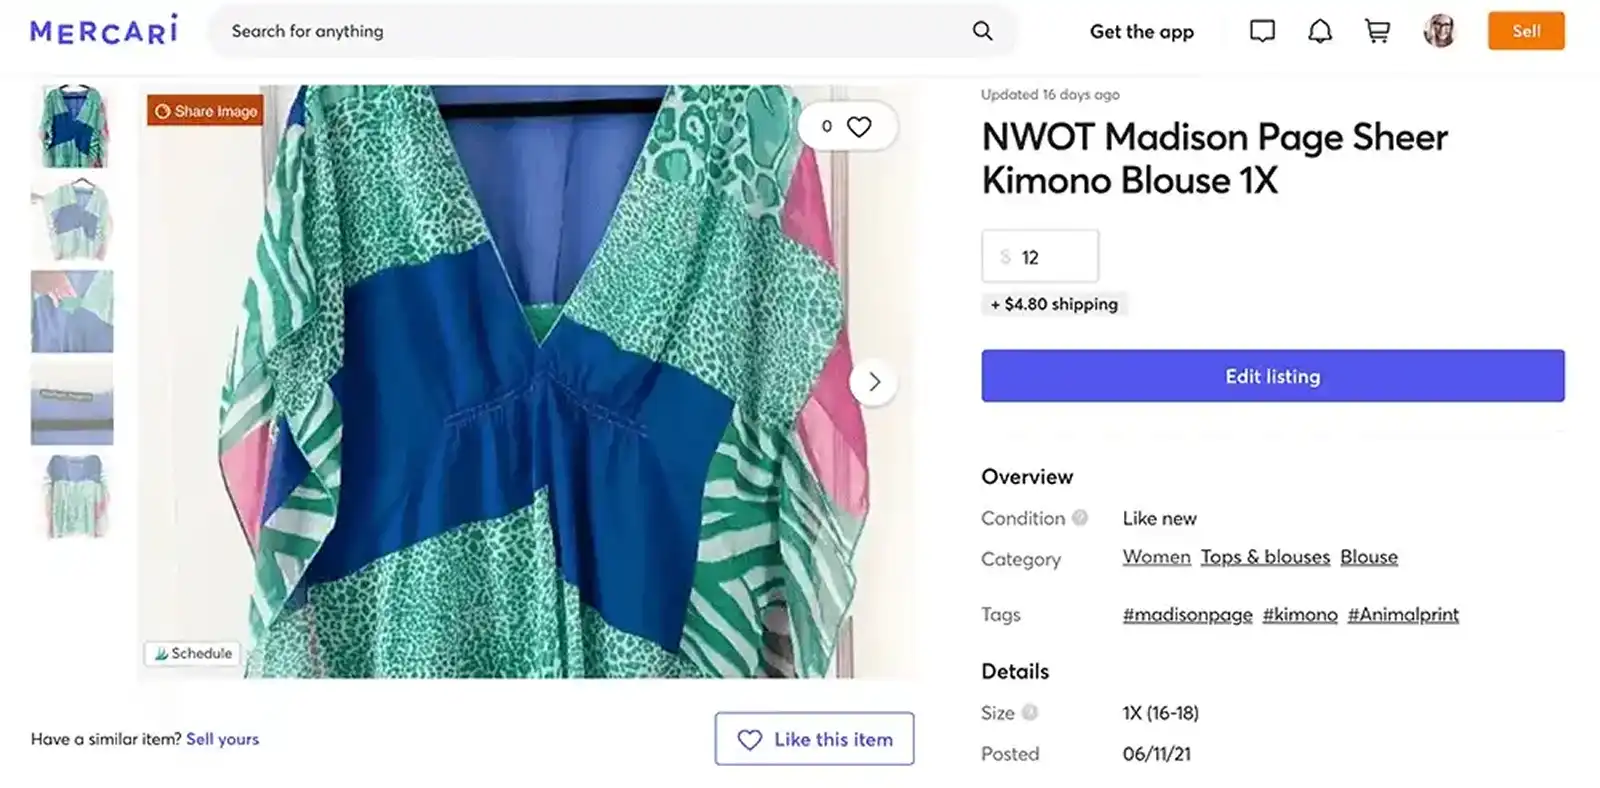This screenshot has width=1600, height=788.
Task: Open the search icon to search
Action: 982,31
